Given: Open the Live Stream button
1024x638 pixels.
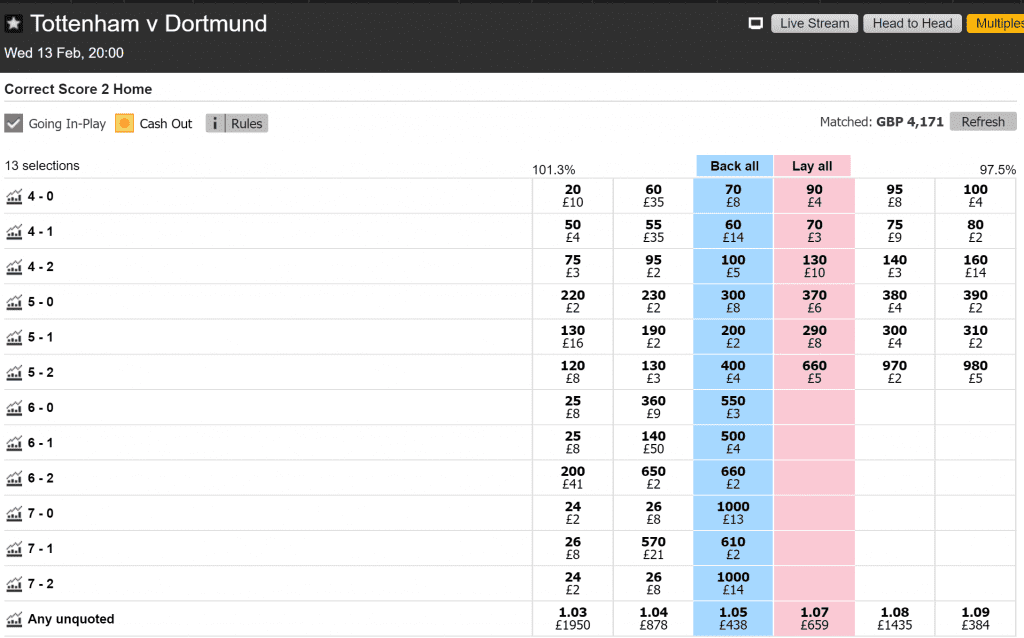Looking at the screenshot, I should (x=814, y=24).
